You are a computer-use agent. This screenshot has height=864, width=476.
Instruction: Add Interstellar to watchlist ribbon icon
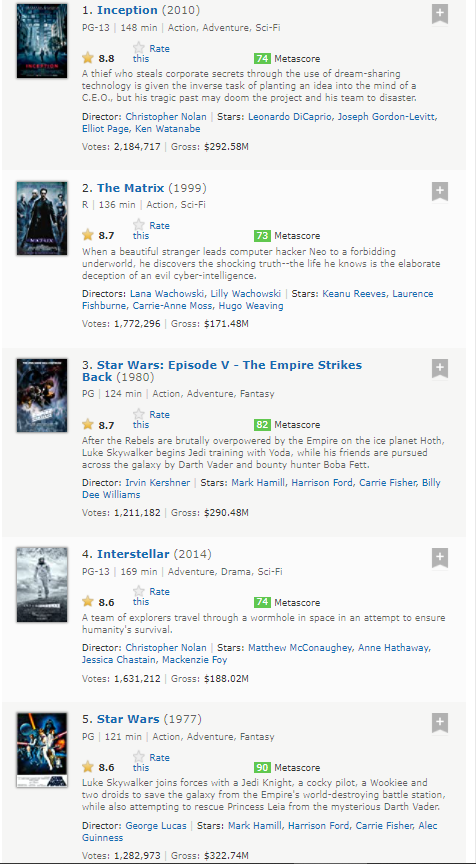440,558
